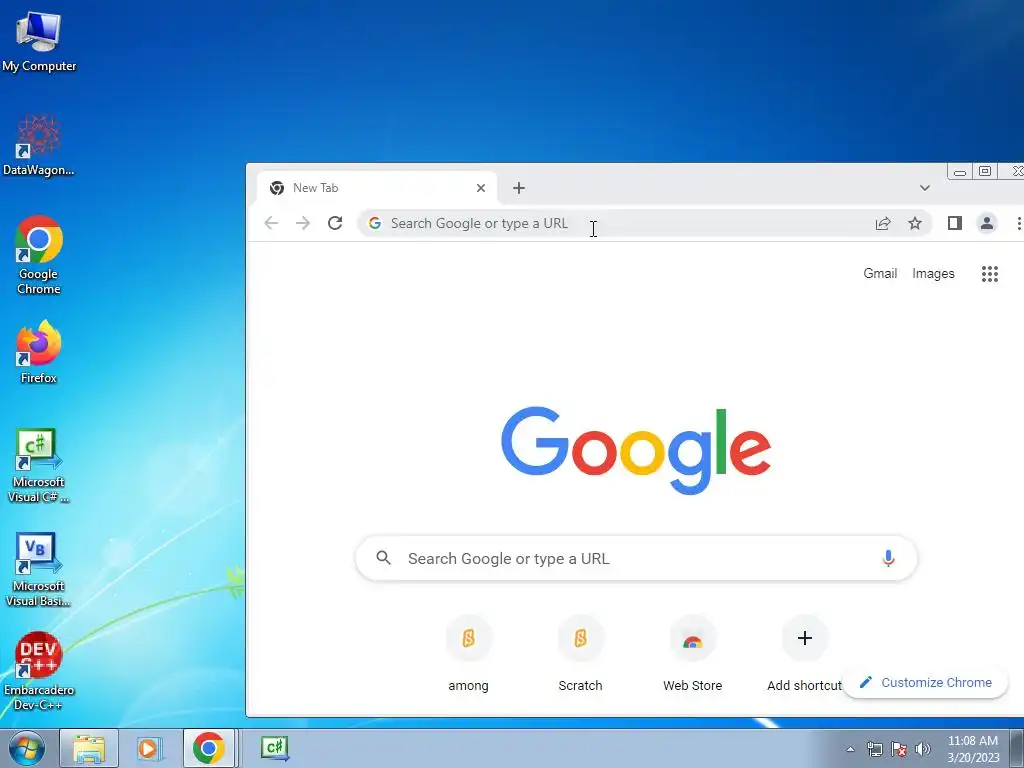Select the Firefox desktop shortcut

[39, 352]
